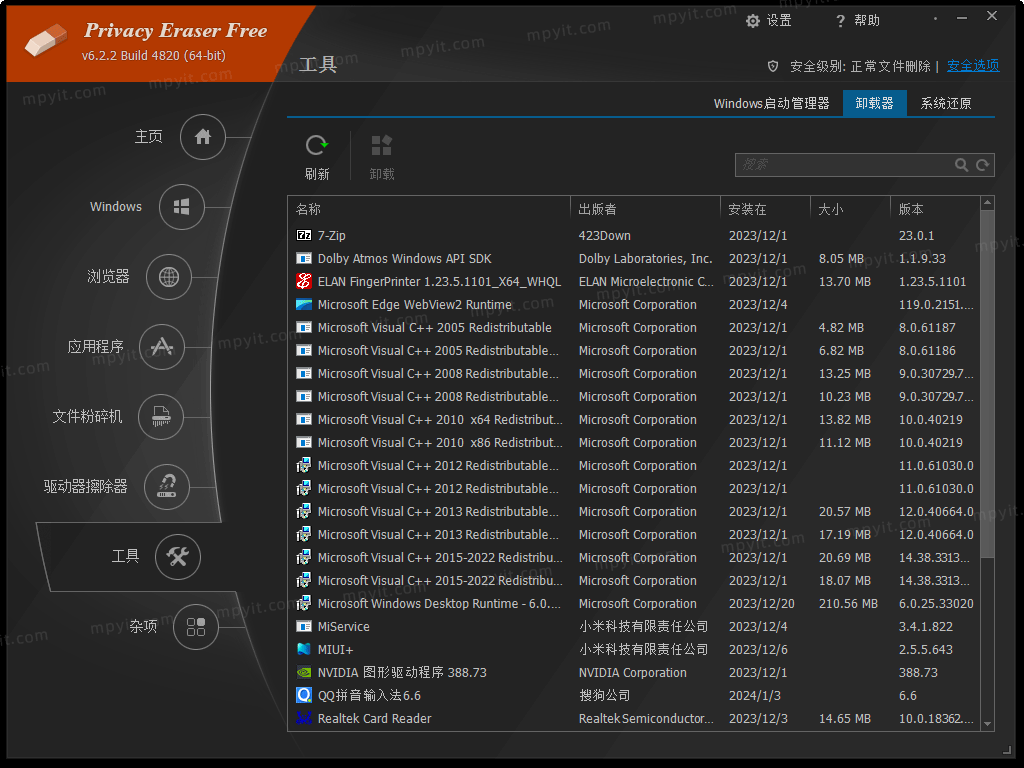Click the magnifier search icon

(961, 165)
